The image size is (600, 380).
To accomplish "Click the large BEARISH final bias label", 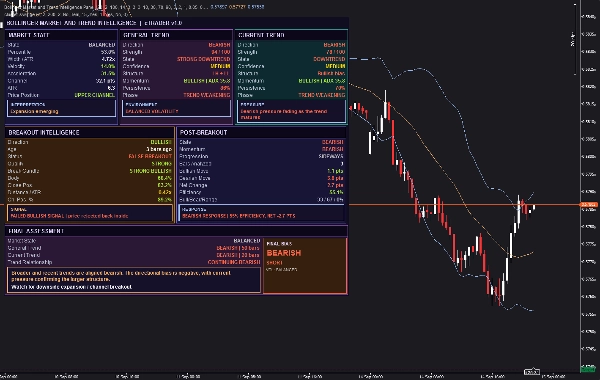I will [x=284, y=253].
